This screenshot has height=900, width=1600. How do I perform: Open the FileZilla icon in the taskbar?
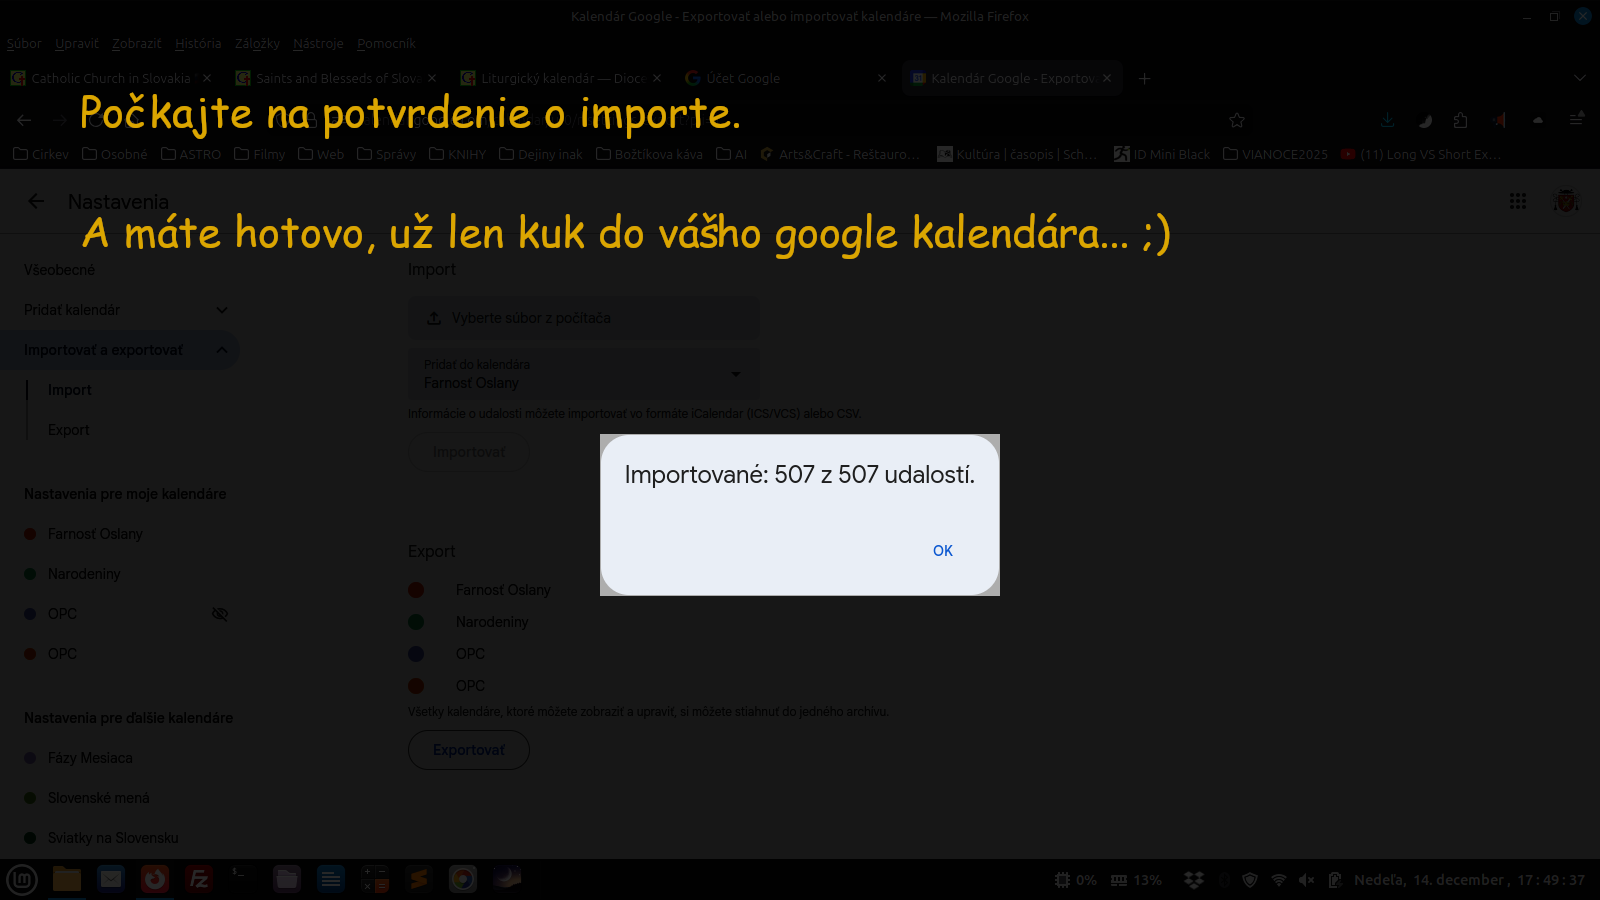199,879
